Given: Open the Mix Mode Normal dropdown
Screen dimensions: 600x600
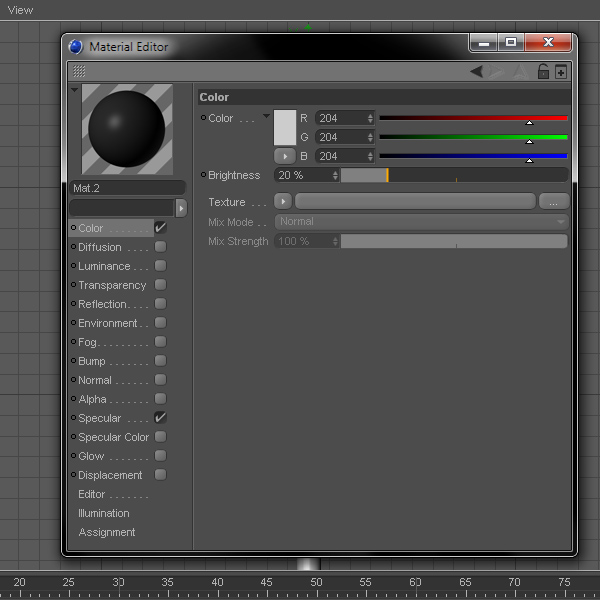Looking at the screenshot, I should coord(422,222).
